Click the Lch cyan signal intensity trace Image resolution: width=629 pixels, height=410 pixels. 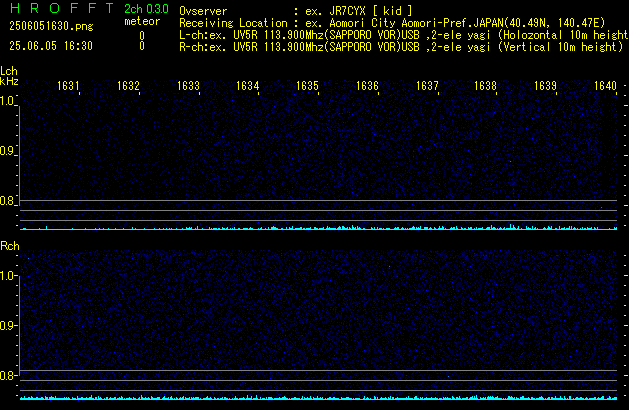318,227
